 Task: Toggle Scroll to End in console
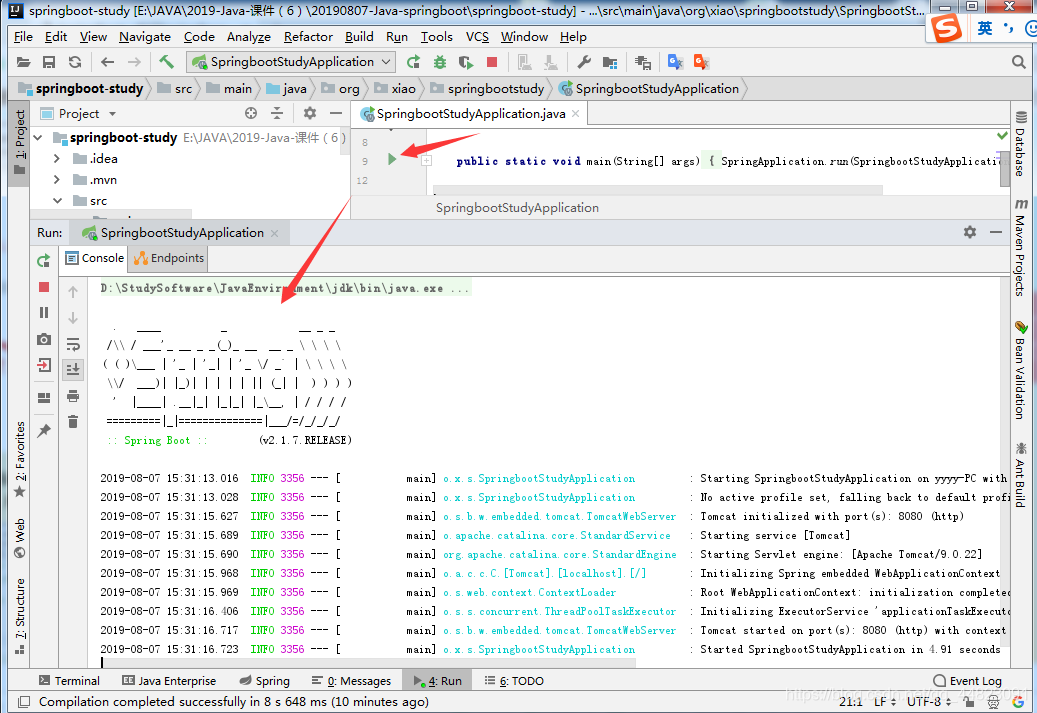(73, 370)
